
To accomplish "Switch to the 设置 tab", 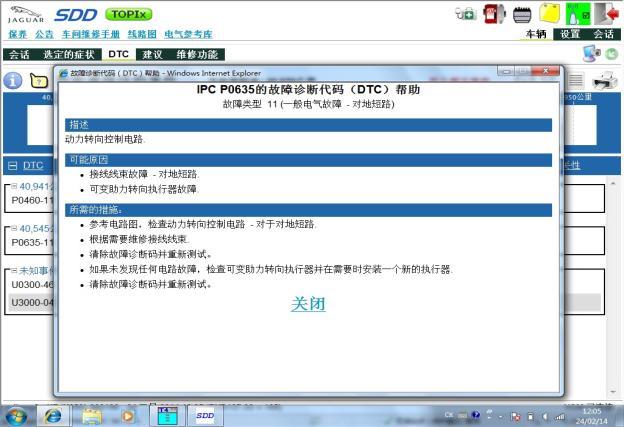I will coord(570,34).
